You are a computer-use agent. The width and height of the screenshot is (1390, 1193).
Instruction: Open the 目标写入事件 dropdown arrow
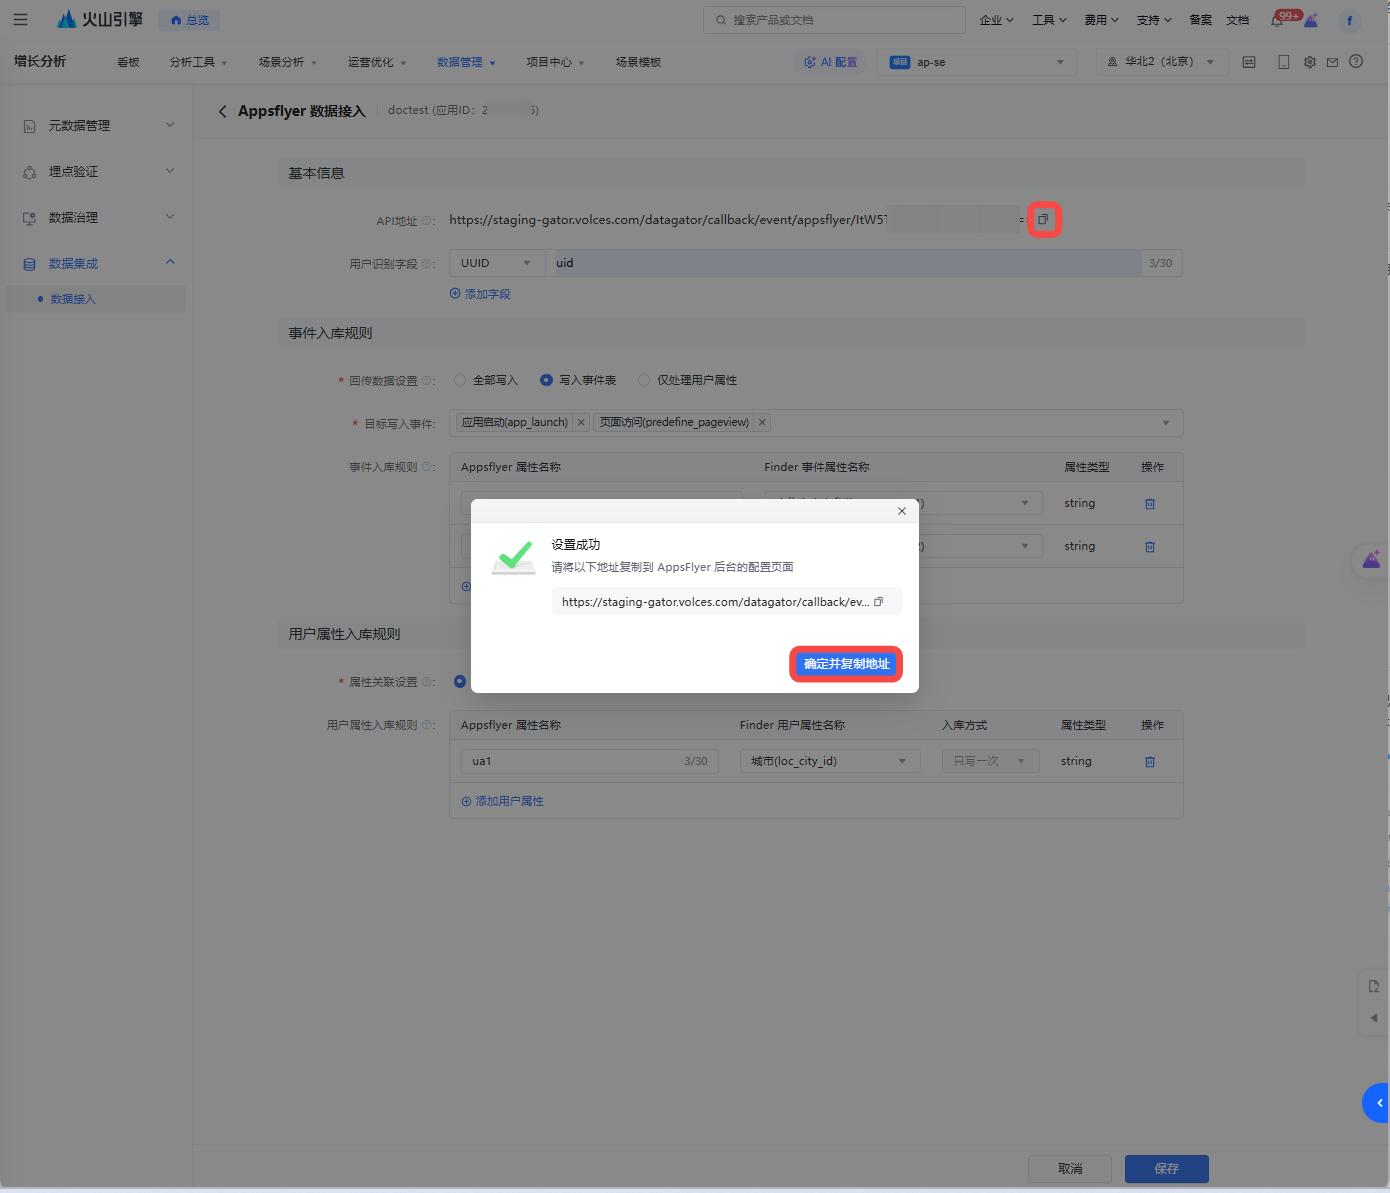[1165, 423]
